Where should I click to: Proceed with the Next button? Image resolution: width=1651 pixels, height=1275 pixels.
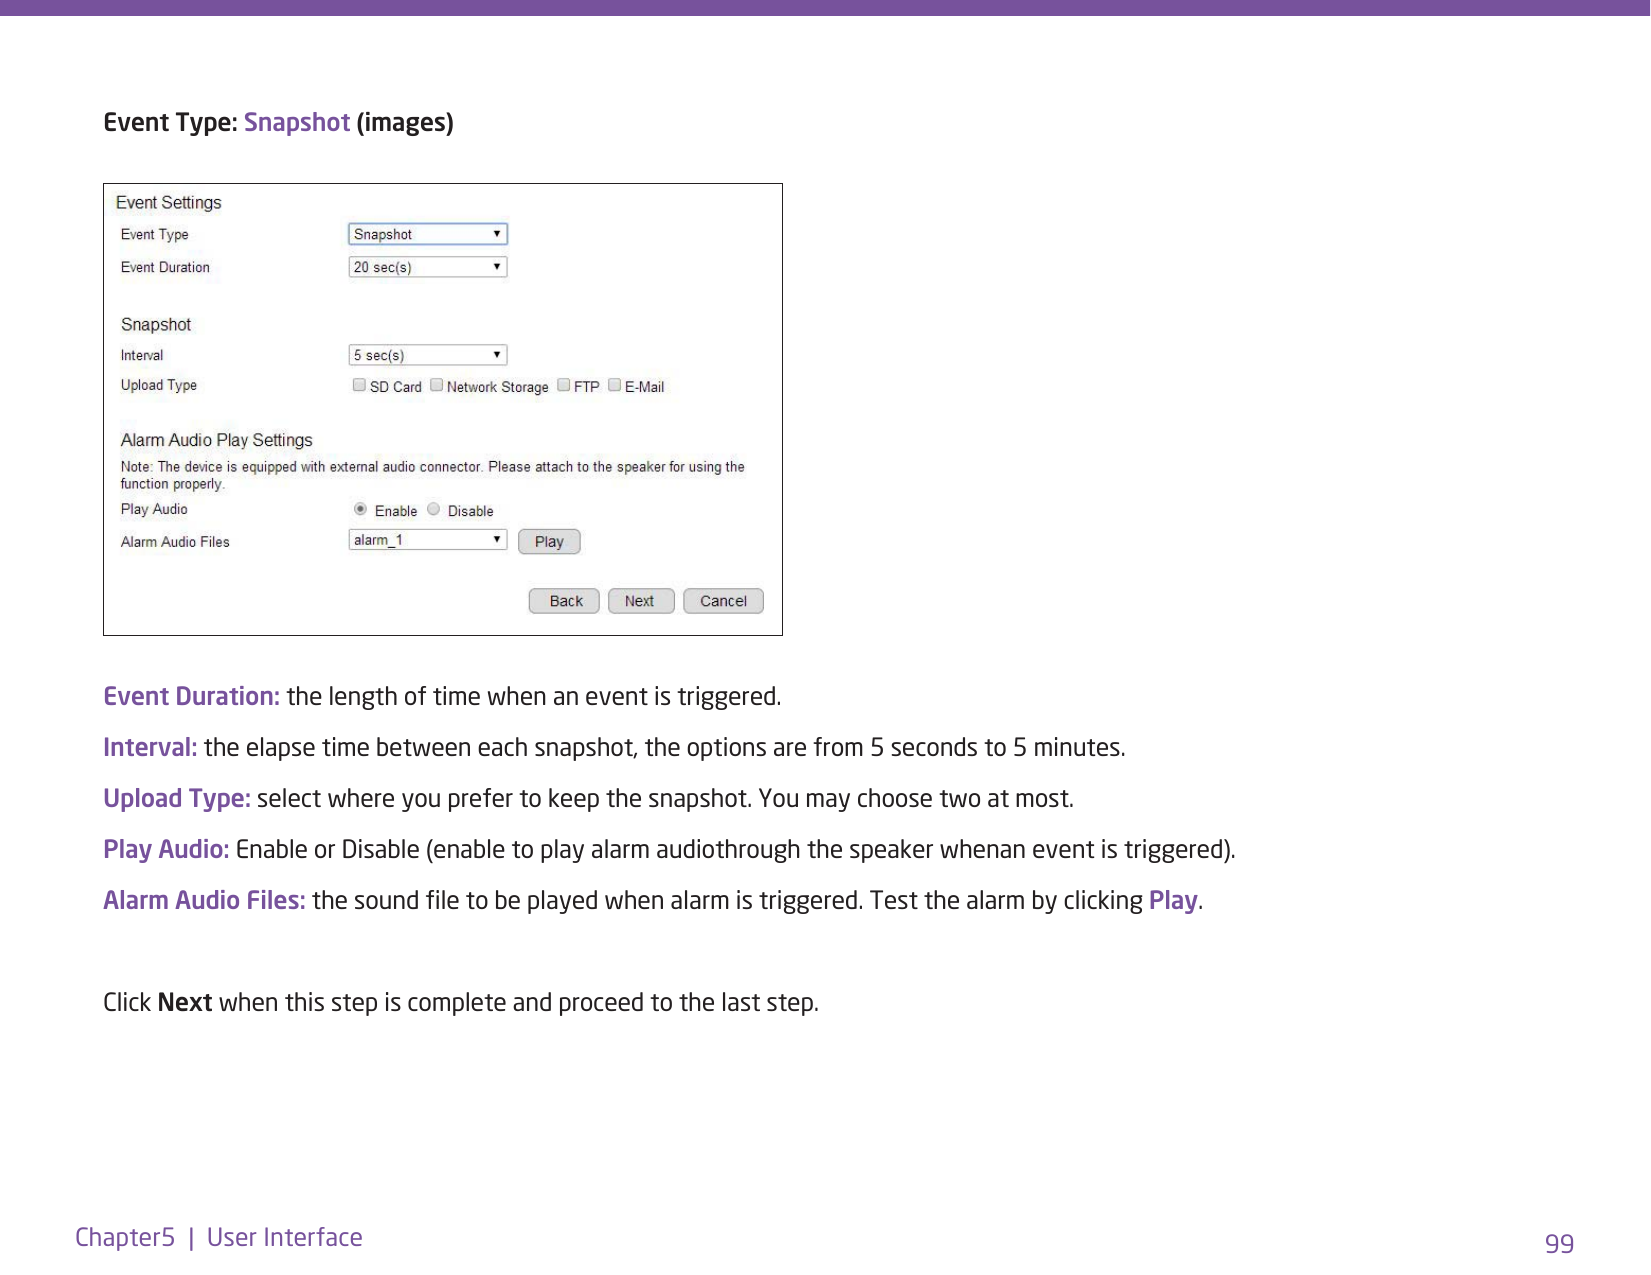[641, 601]
